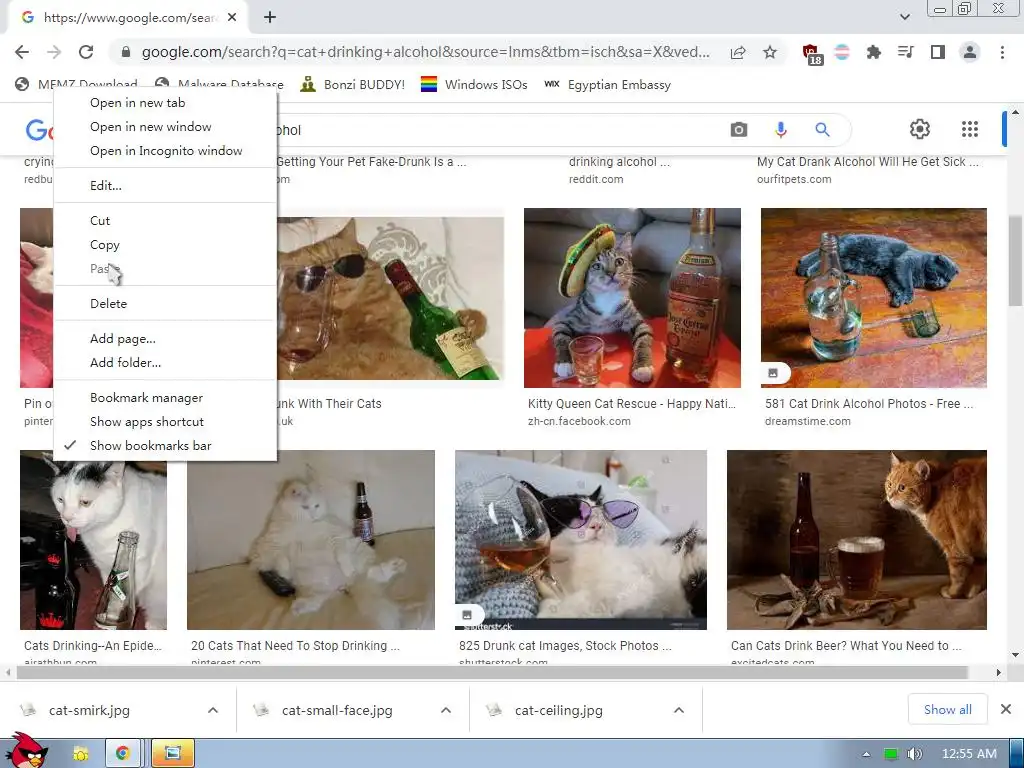Screen dimensions: 1024x768
Task: Open Can Cats Drink Beer result link
Action: point(846,646)
